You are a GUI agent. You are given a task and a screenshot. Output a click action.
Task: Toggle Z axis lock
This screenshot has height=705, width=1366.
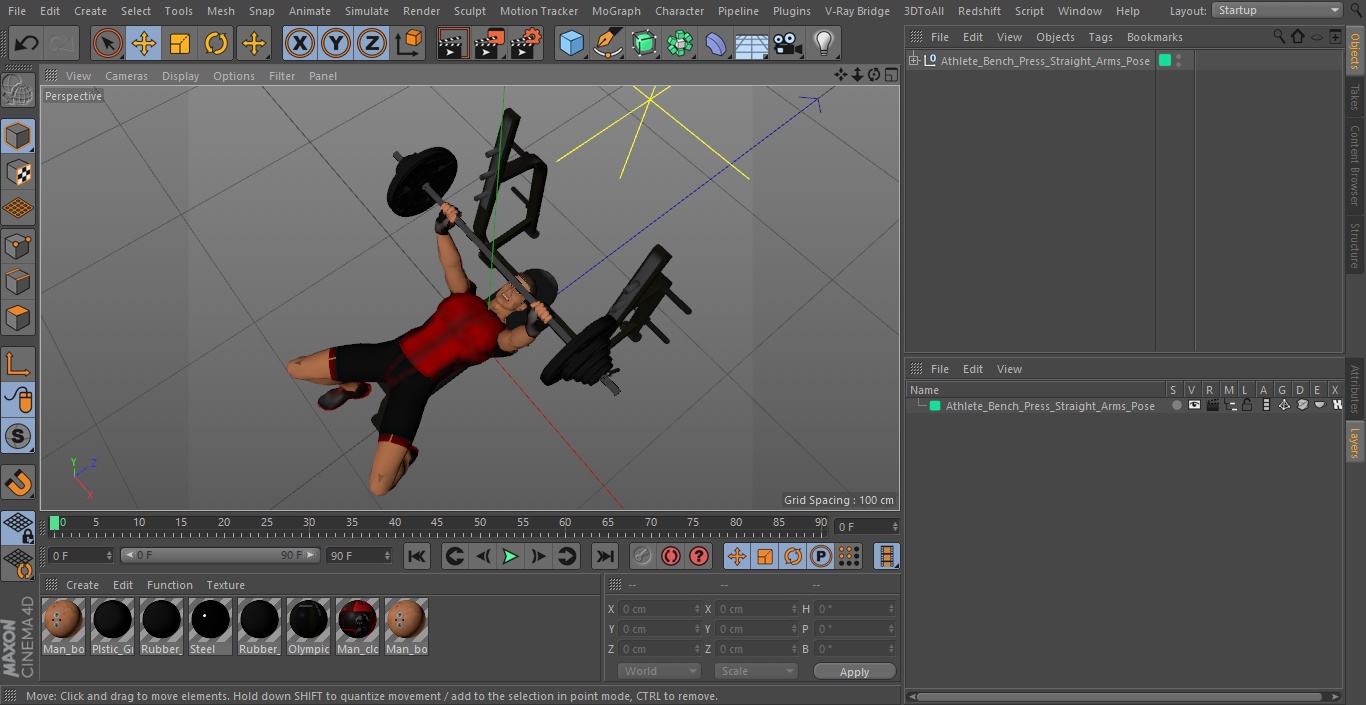pos(372,44)
